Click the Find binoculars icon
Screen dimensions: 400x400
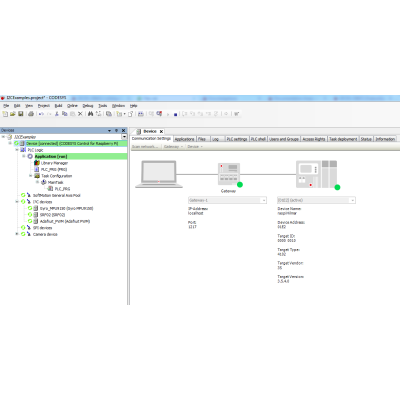click(x=90, y=114)
